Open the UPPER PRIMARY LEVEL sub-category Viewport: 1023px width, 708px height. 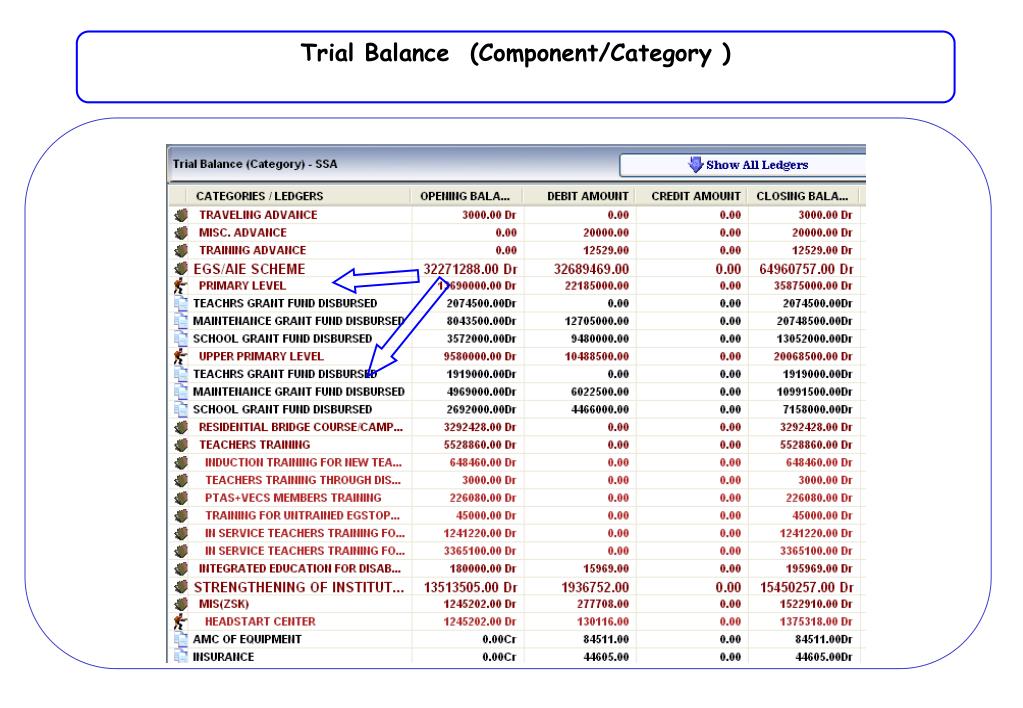tap(261, 356)
